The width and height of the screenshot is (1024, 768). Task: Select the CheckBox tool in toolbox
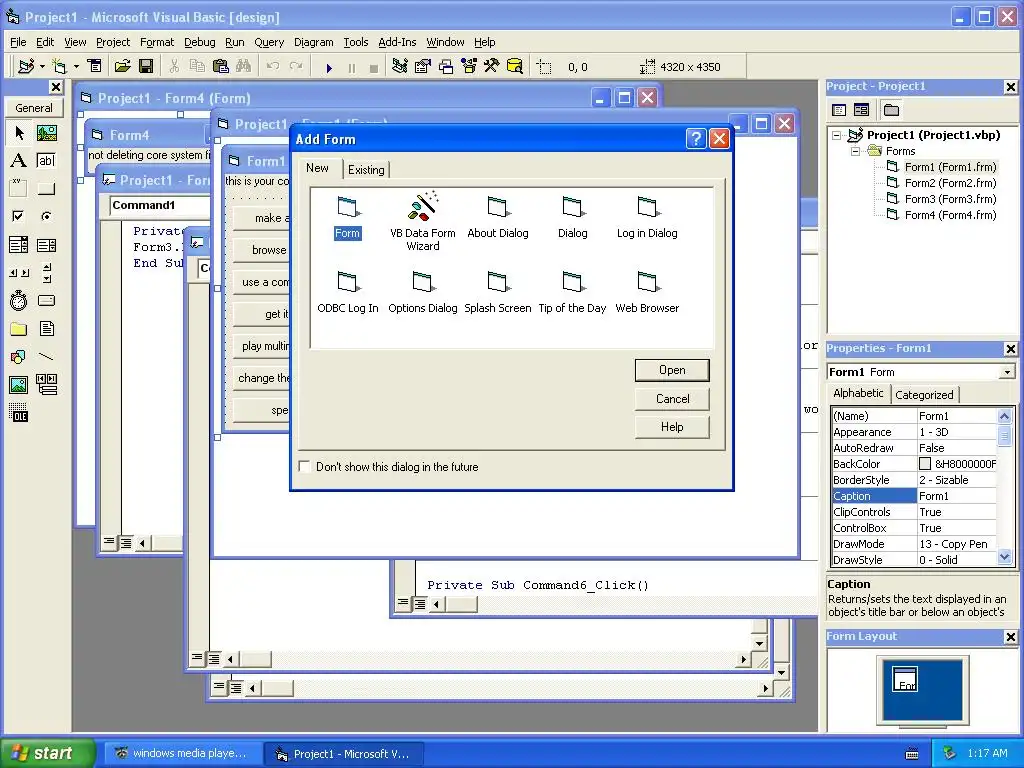pos(19,217)
